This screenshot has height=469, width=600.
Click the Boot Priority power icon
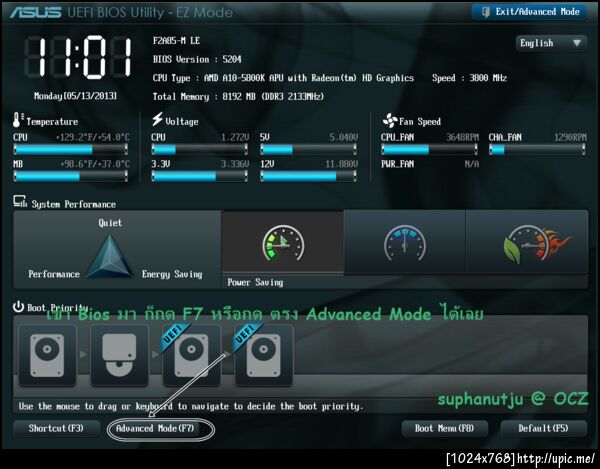click(x=18, y=306)
